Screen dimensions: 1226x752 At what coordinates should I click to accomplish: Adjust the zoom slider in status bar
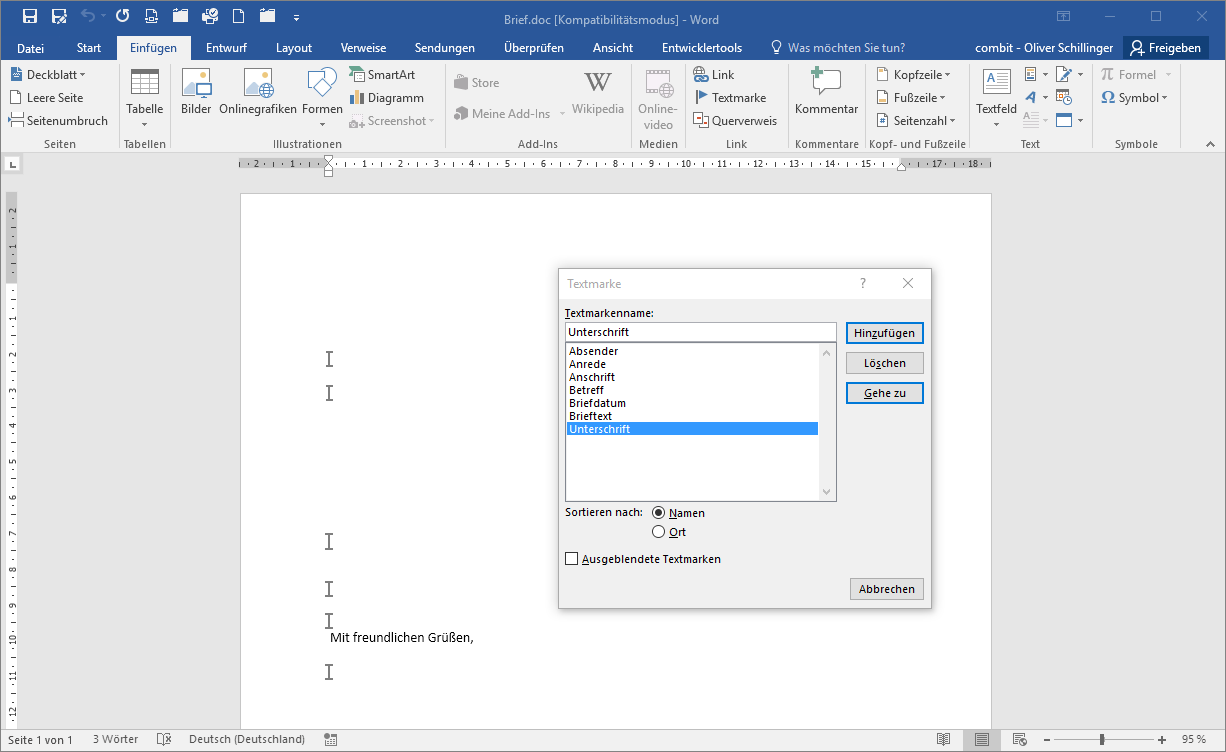[1102, 740]
